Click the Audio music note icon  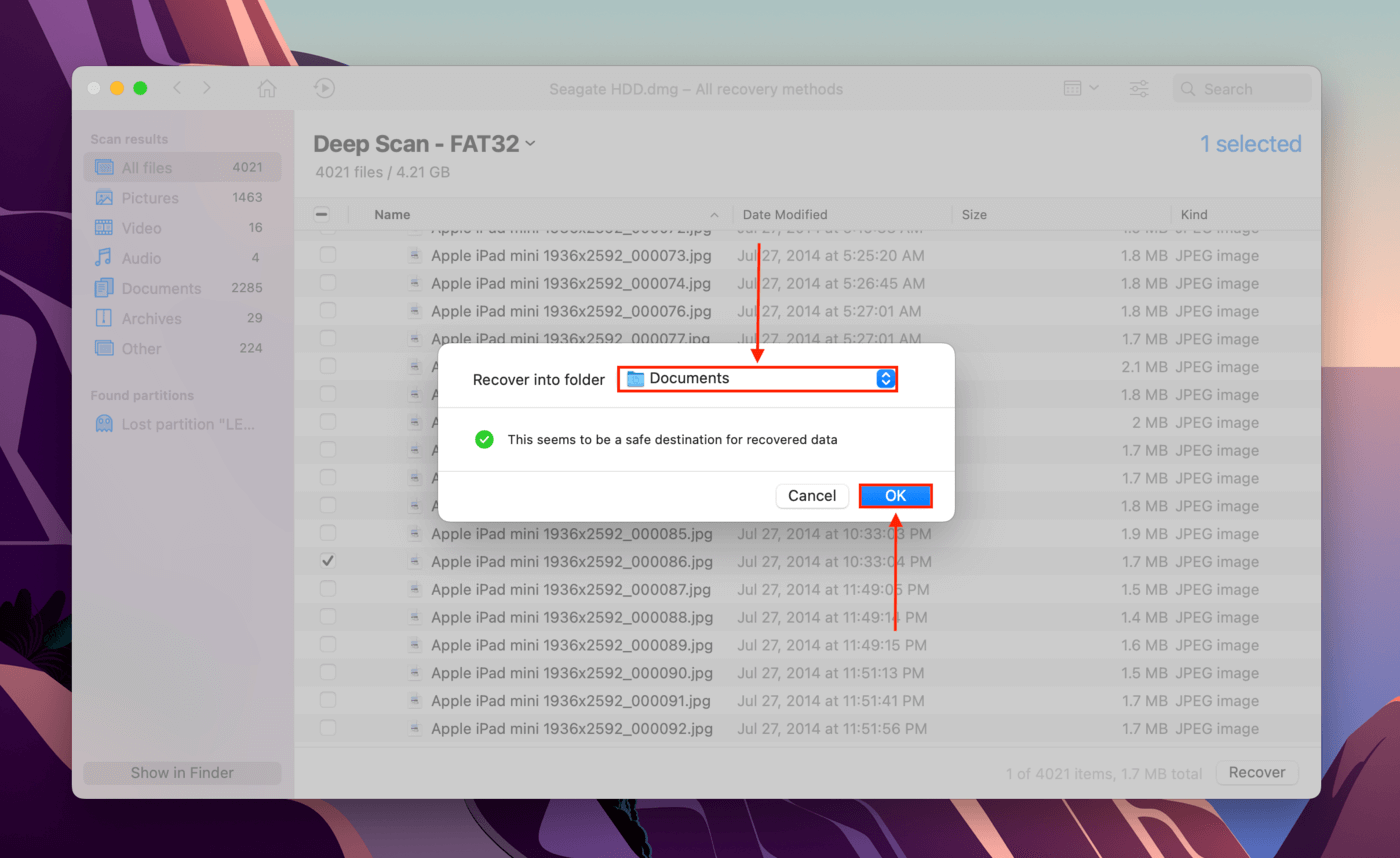point(103,258)
